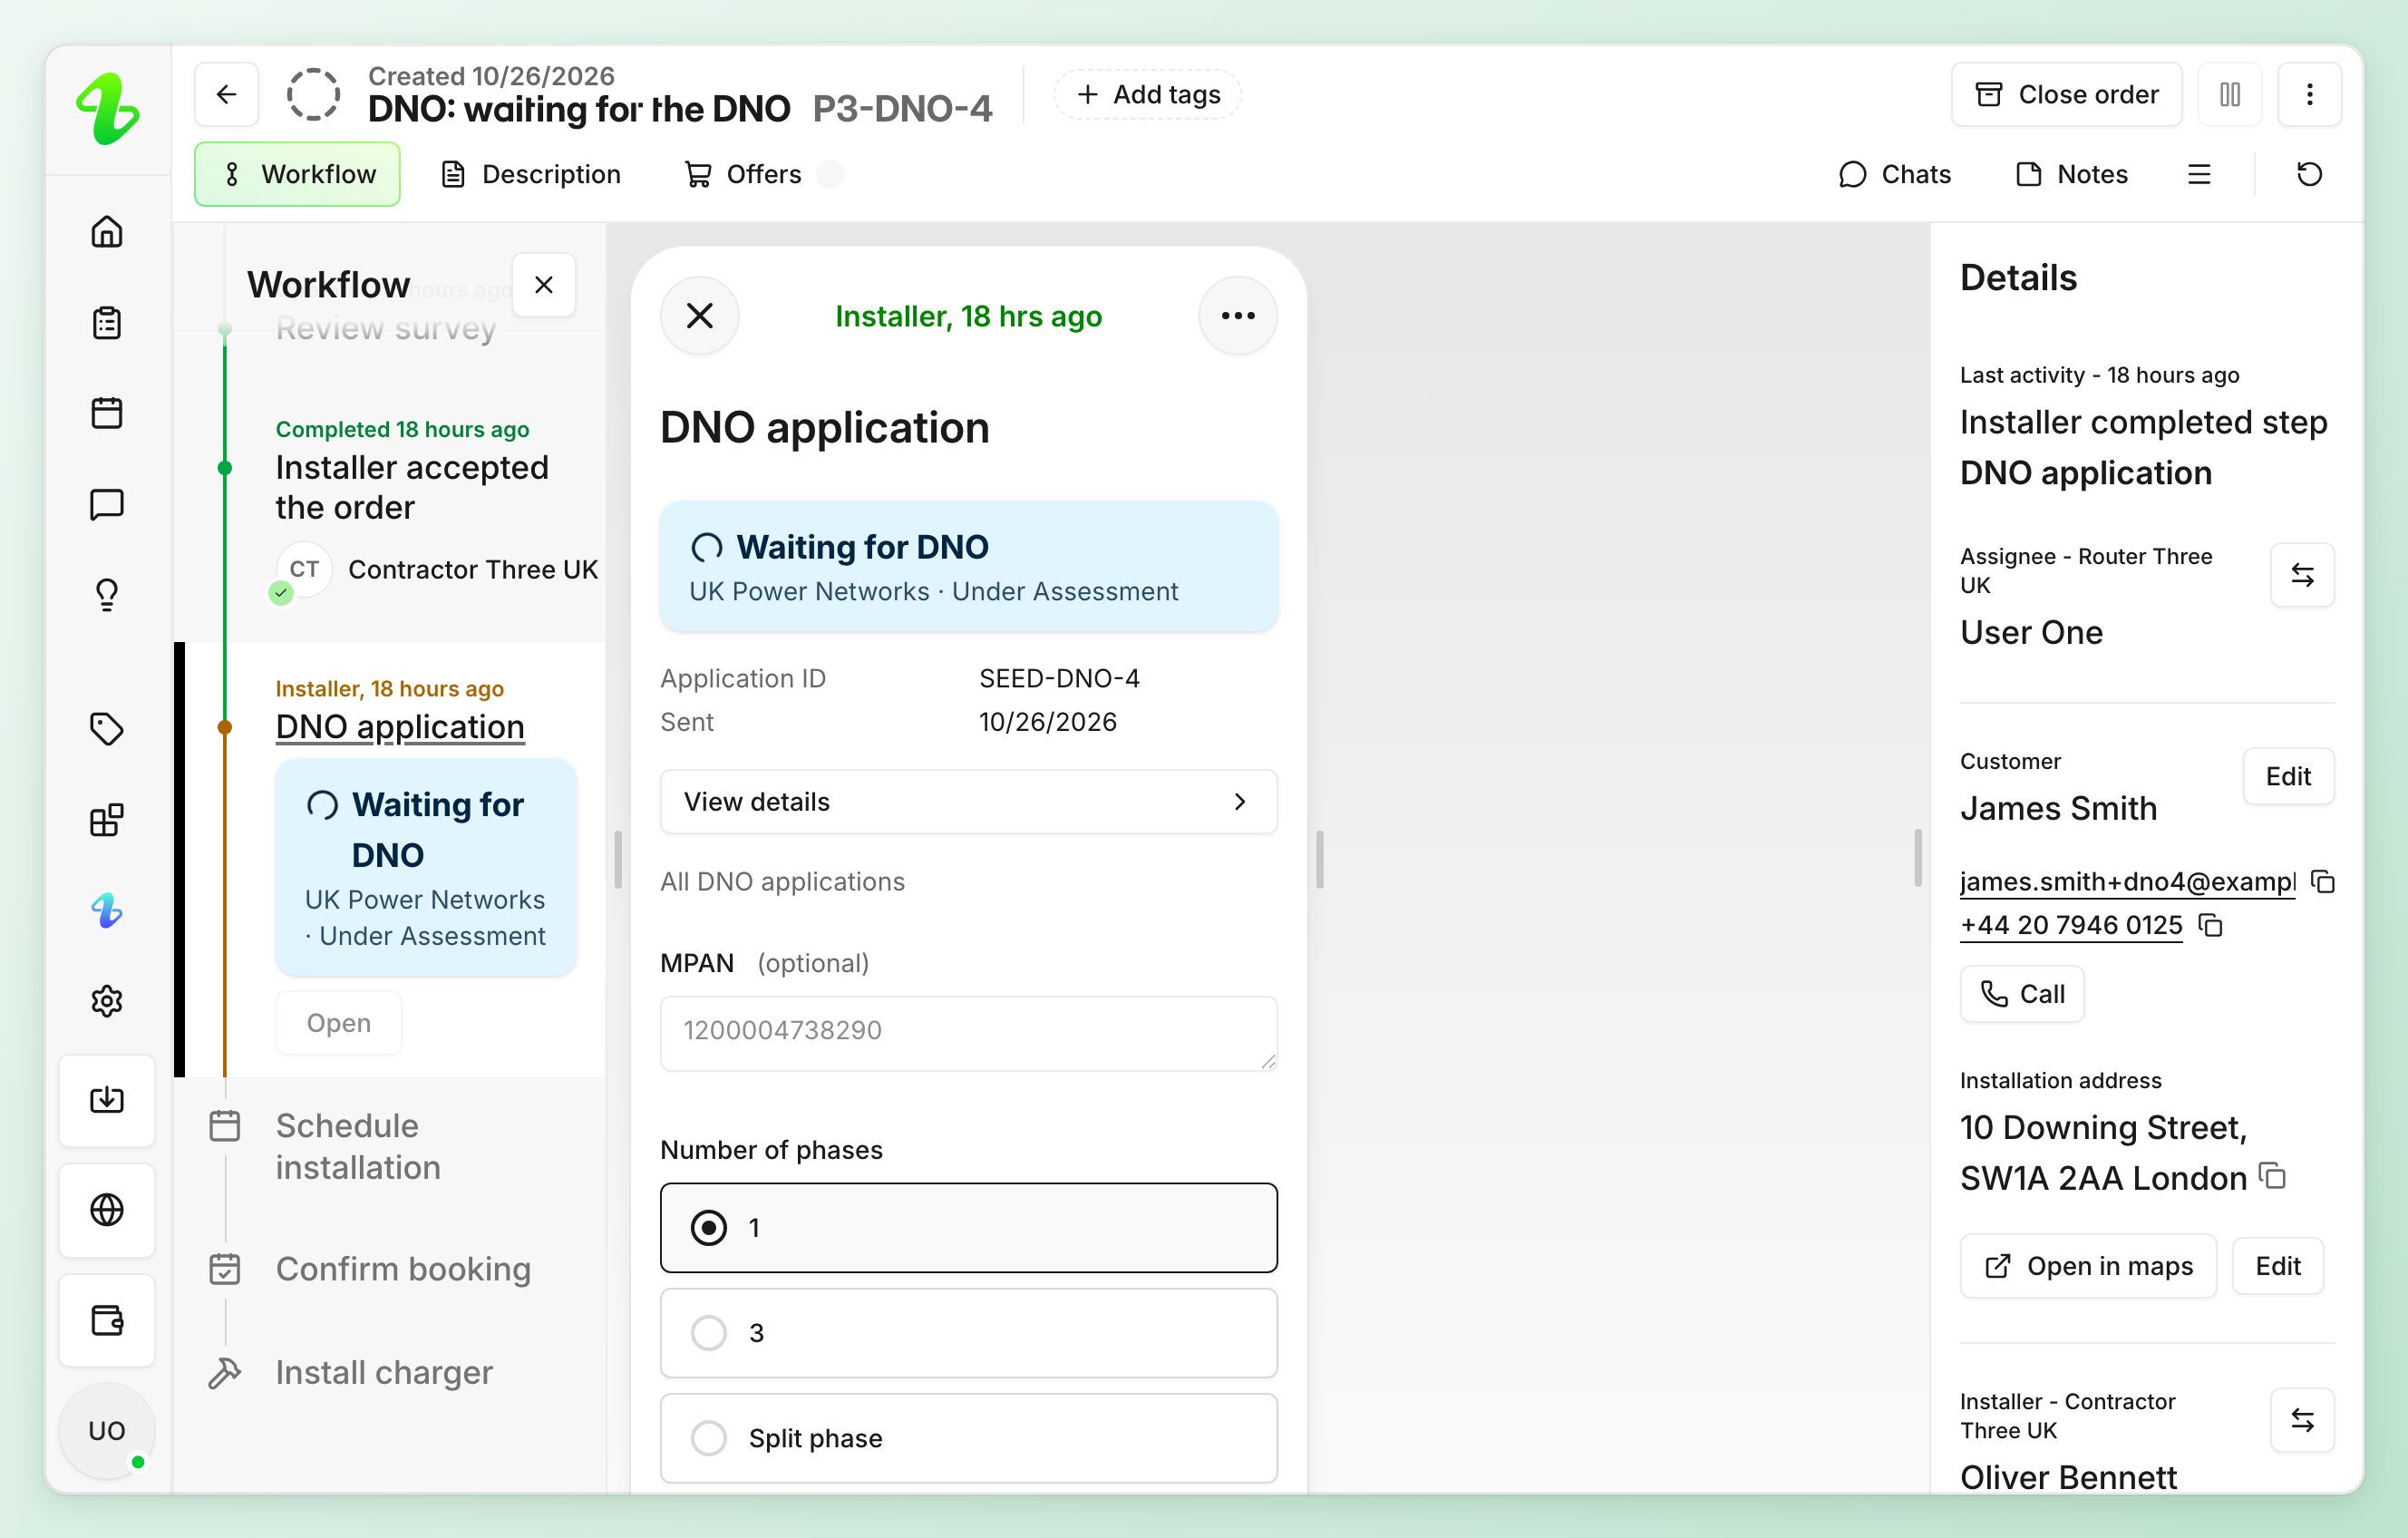Viewport: 2408px width, 1538px height.
Task: Go back with the arrow button
Action: click(x=227, y=94)
